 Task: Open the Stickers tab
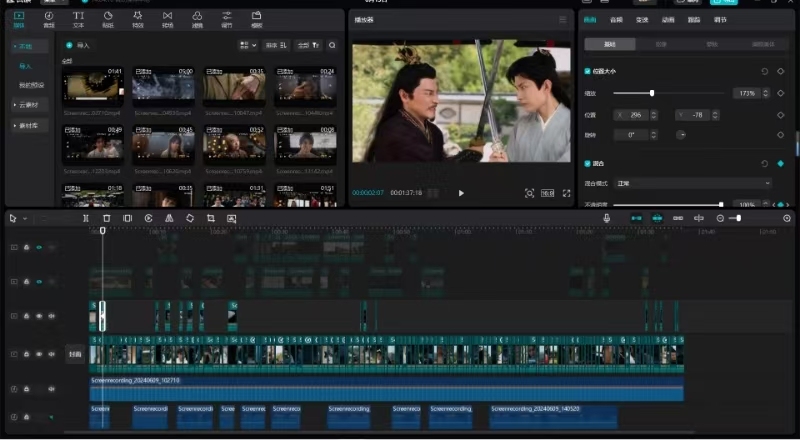[x=108, y=19]
